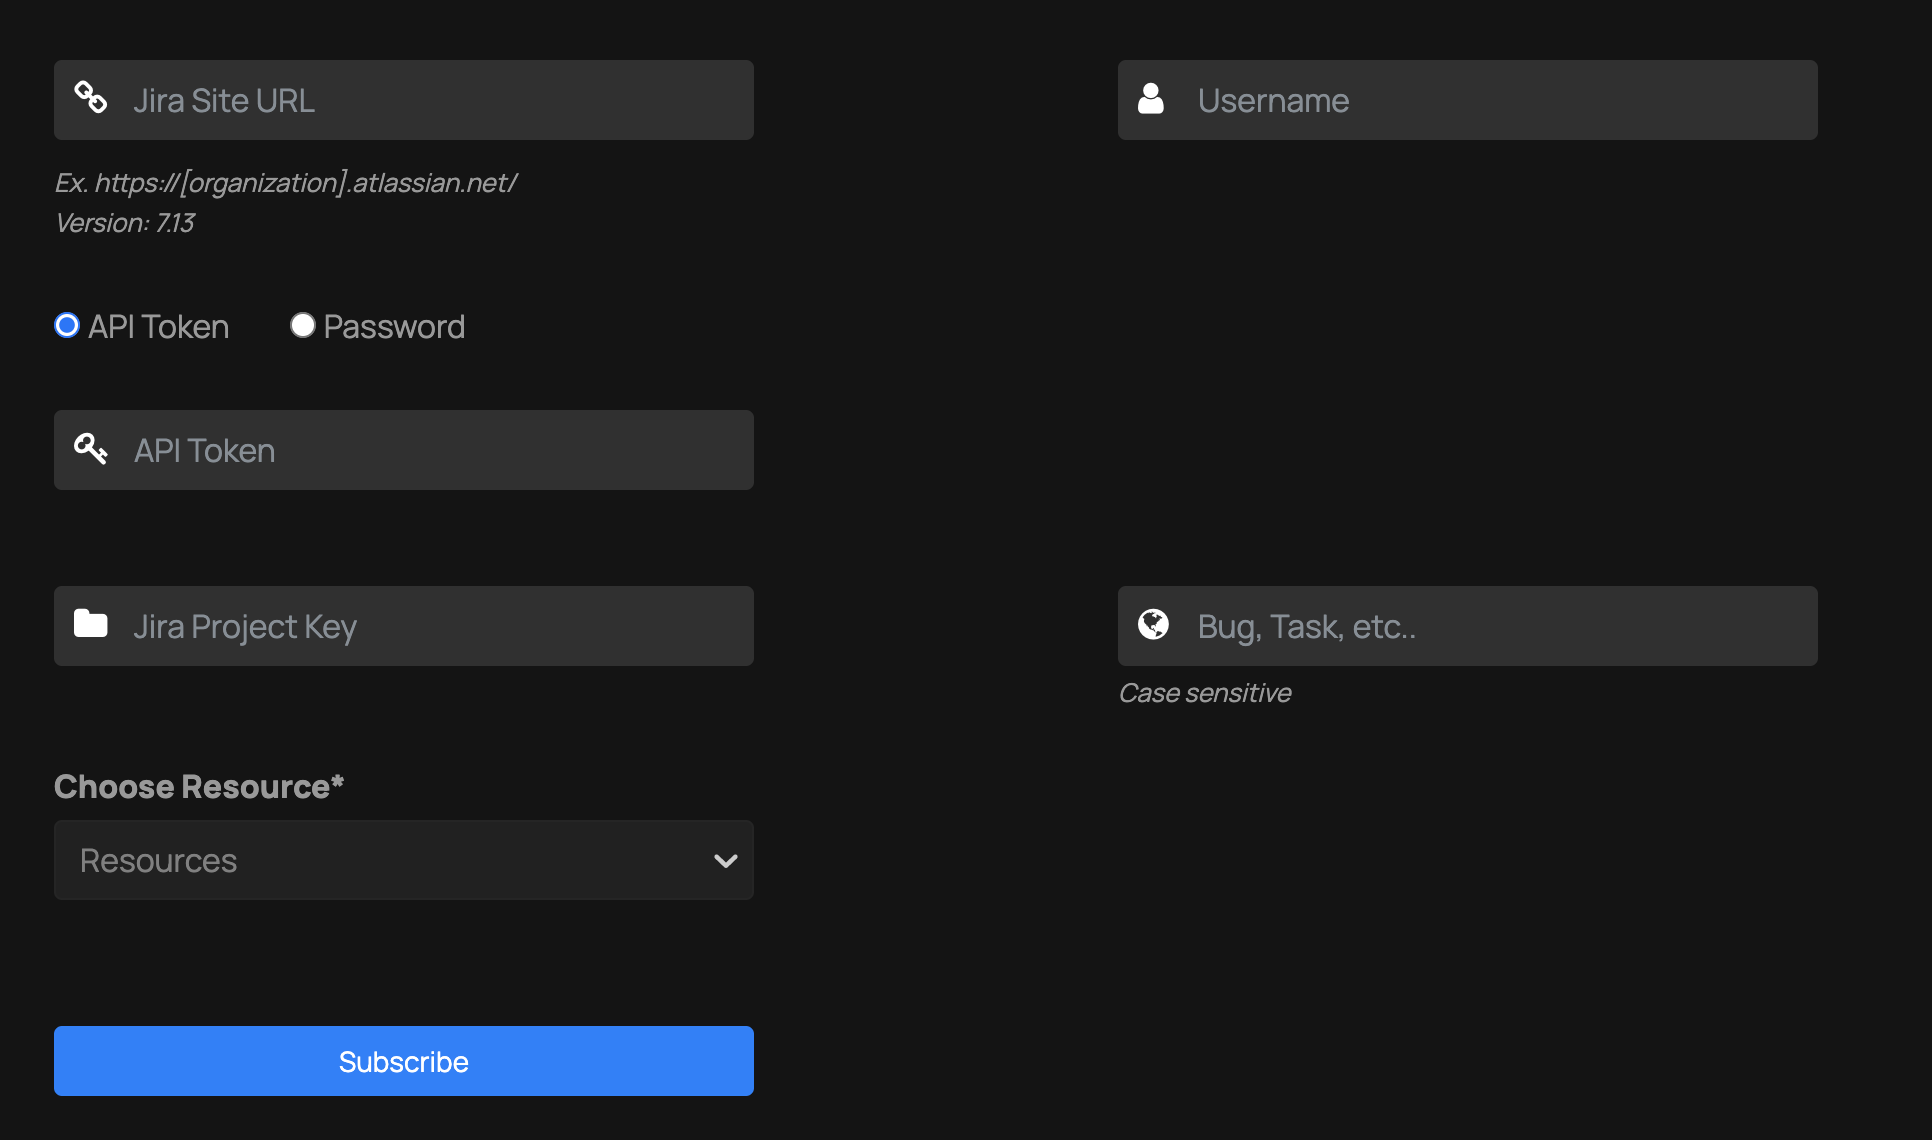Image resolution: width=1932 pixels, height=1140 pixels.
Task: Click the 'Choose Resource*' label
Action: tap(199, 787)
